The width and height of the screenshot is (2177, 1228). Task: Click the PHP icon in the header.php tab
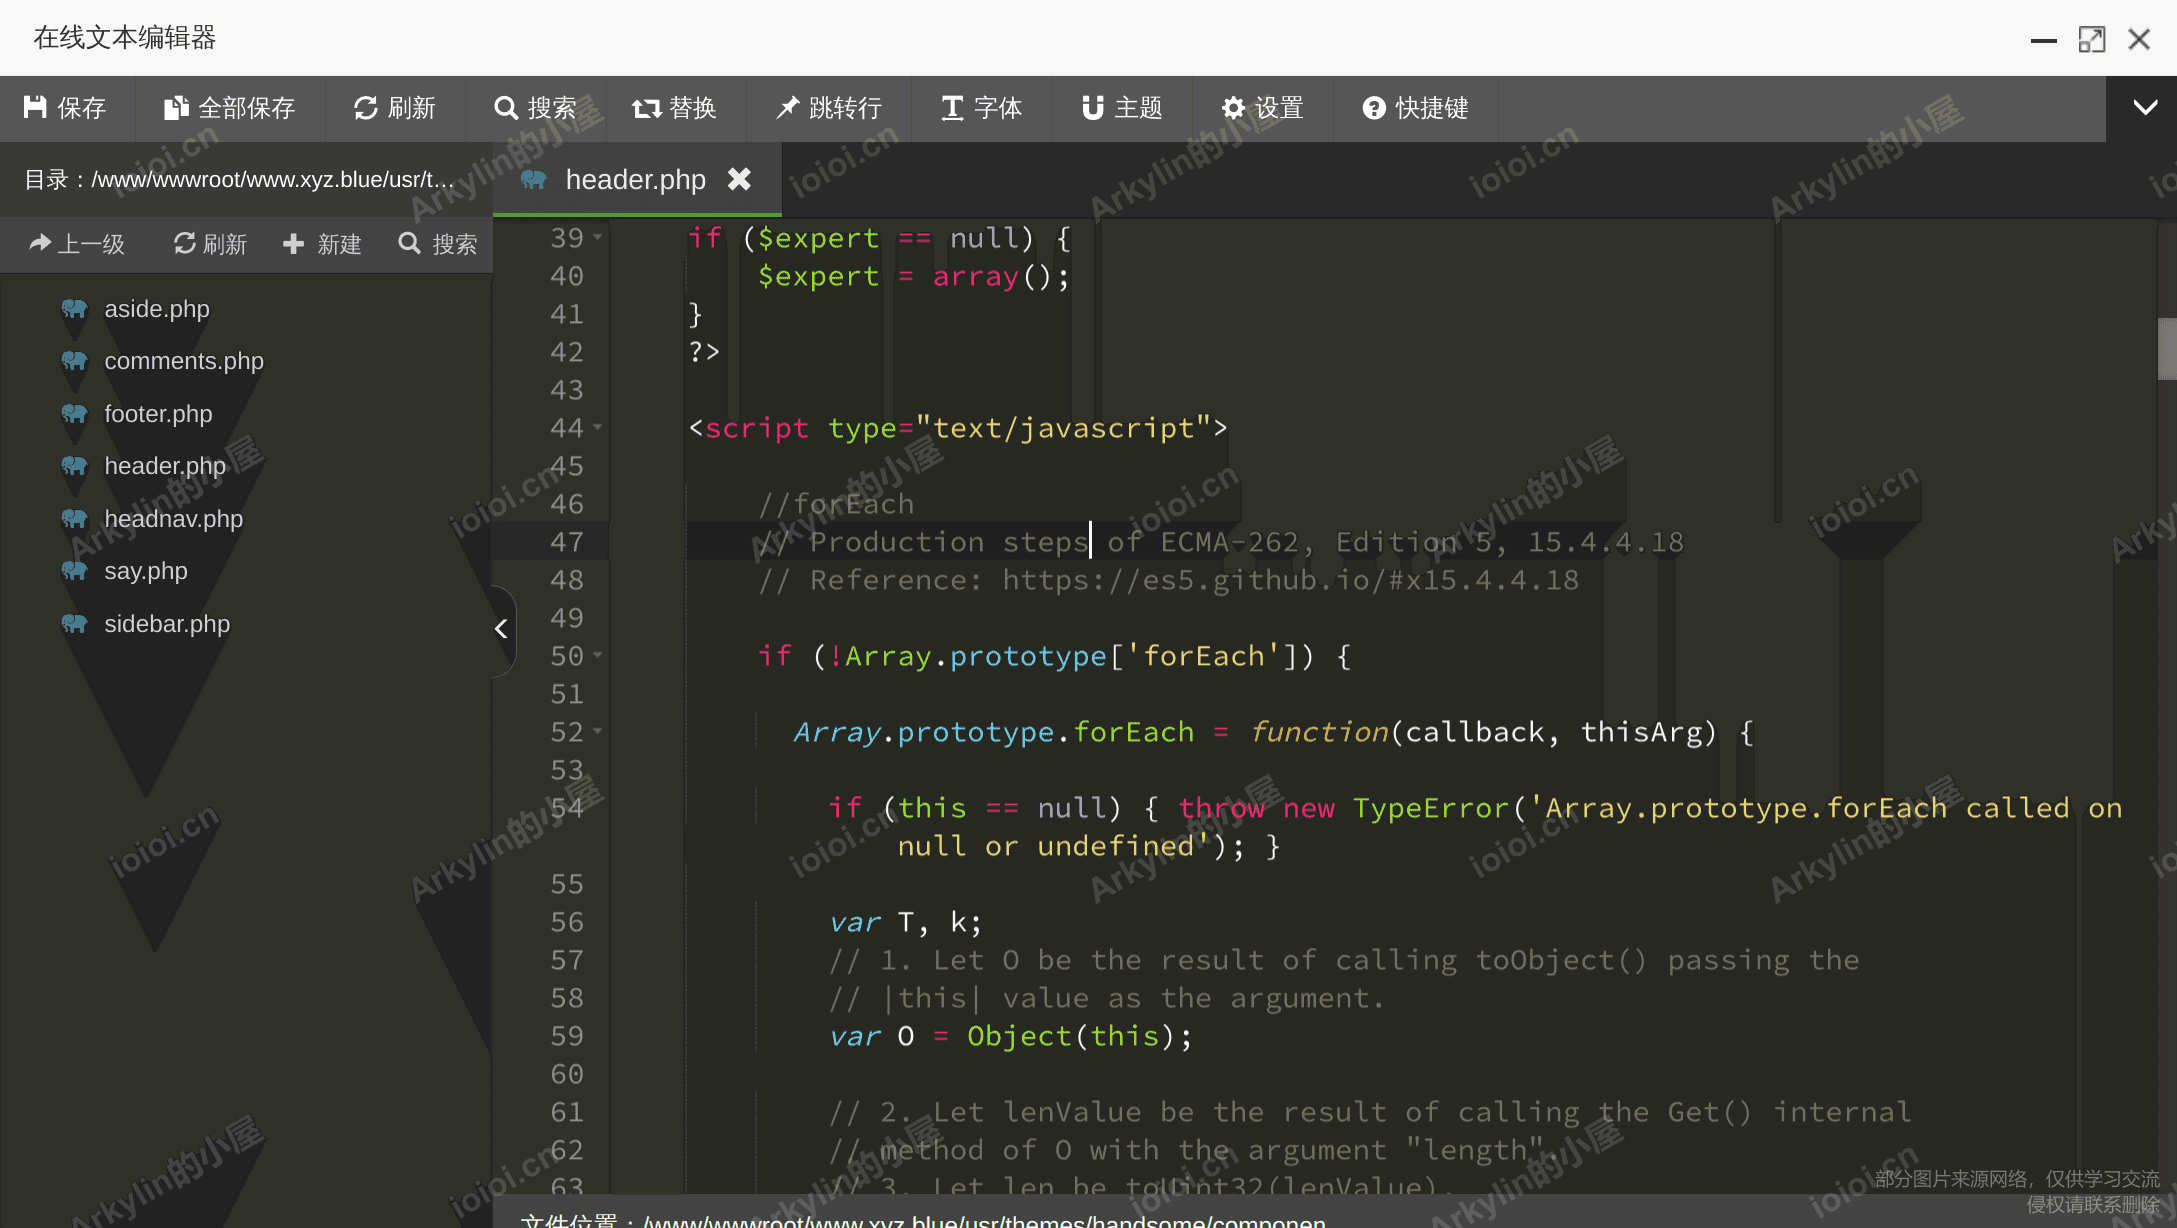pyautogui.click(x=534, y=179)
